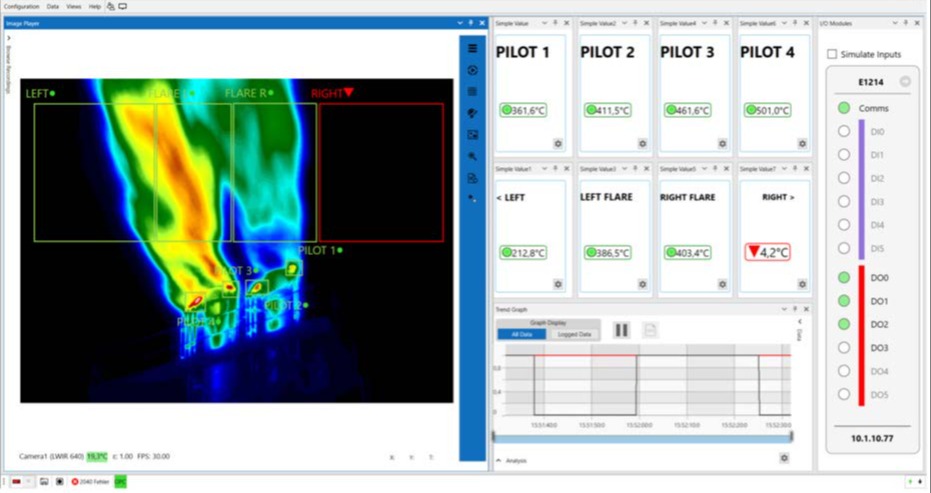Click the image settings icon in blue sidebar
This screenshot has height=493, width=931.
click(473, 135)
